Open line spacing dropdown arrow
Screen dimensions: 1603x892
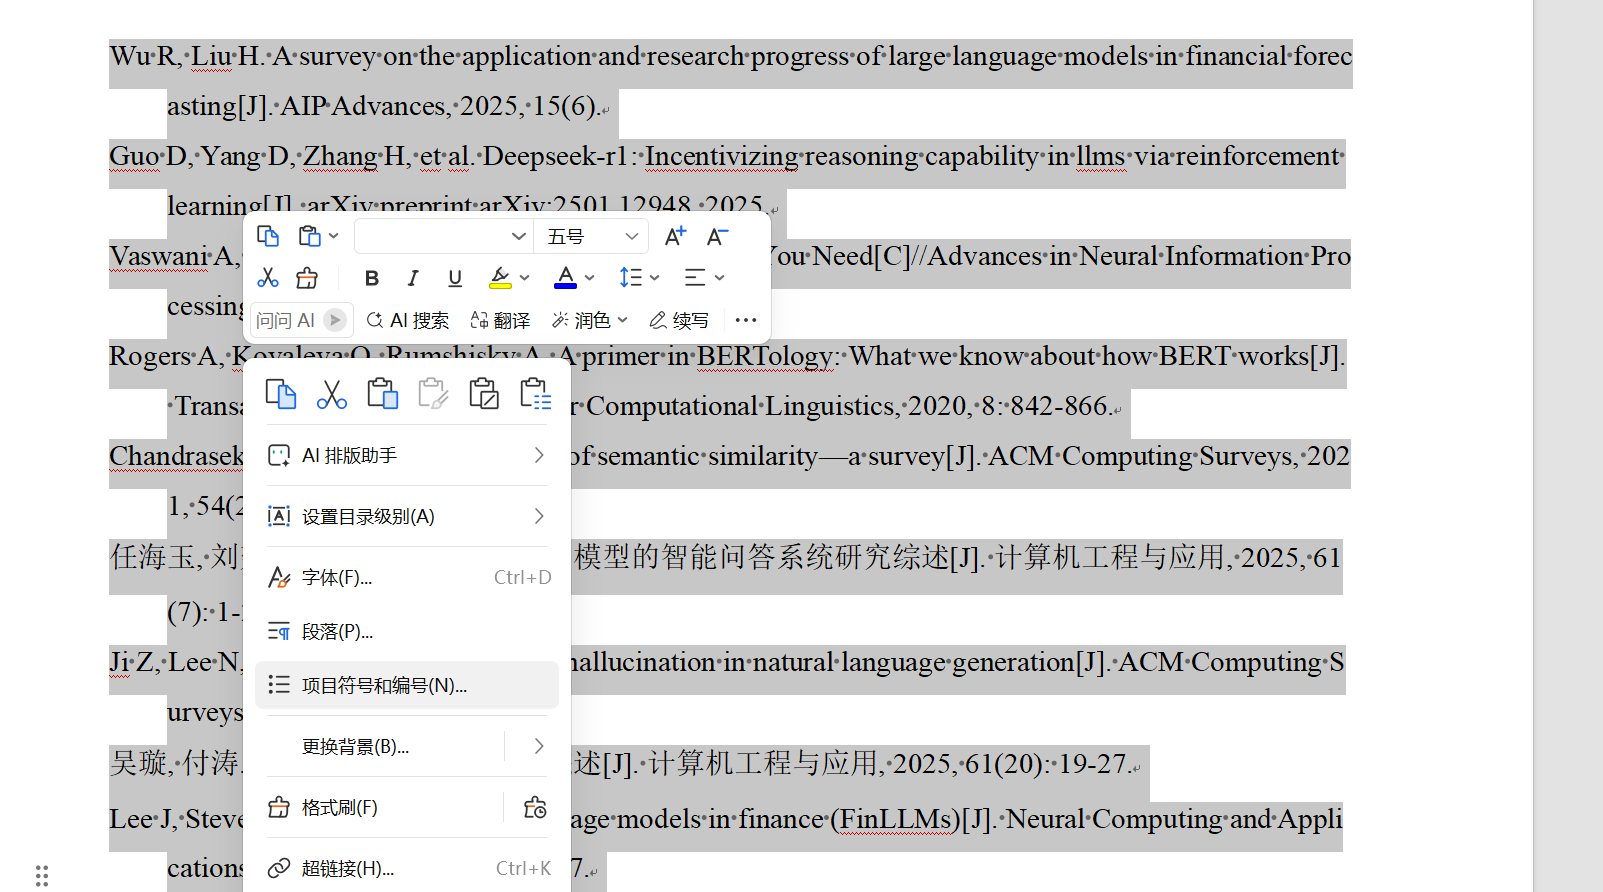point(655,278)
